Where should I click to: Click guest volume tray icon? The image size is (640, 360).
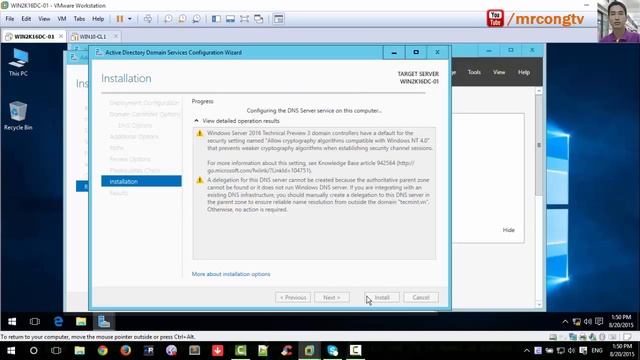587,322
